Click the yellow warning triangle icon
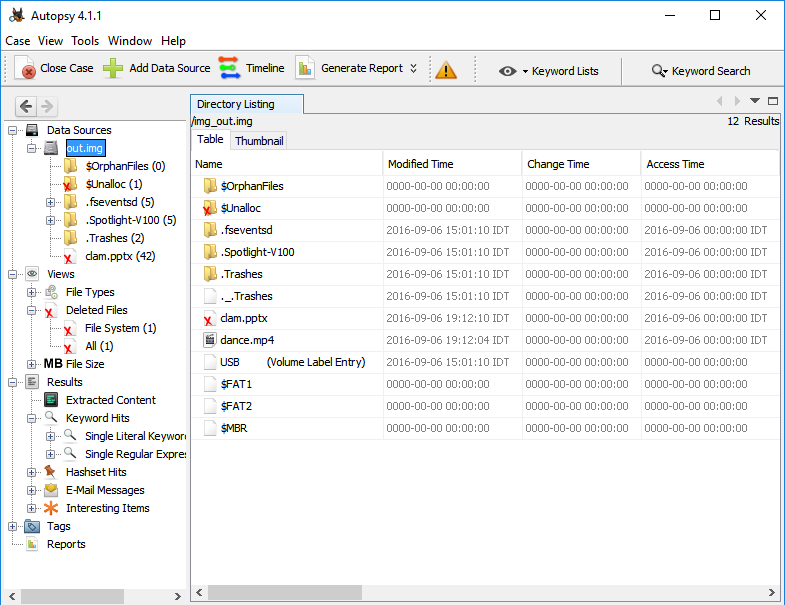Screen dimensions: 785x605 point(446,70)
